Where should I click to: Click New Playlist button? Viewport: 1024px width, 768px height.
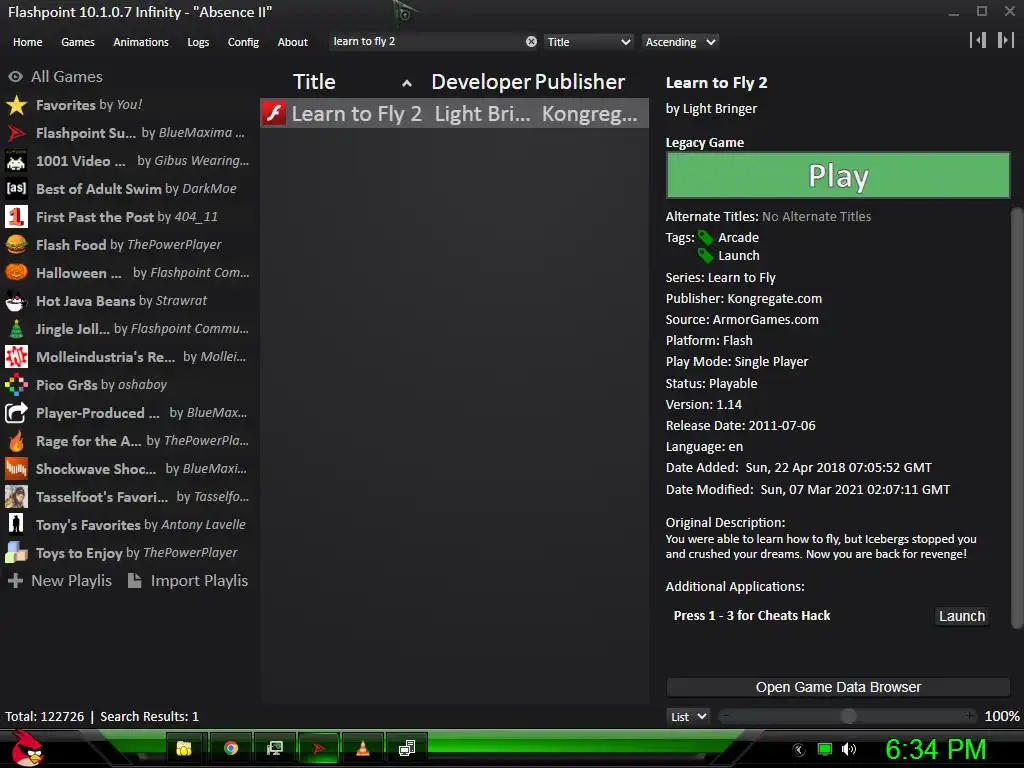click(x=60, y=581)
